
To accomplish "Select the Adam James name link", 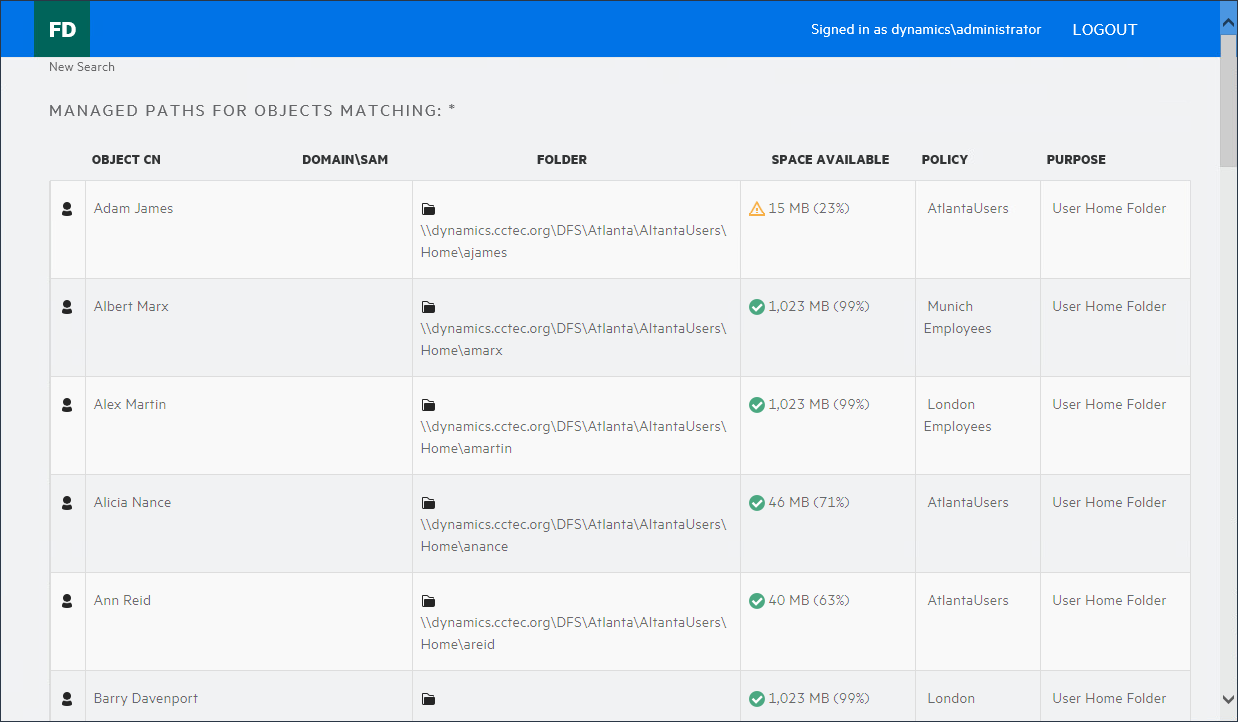I will pos(132,208).
